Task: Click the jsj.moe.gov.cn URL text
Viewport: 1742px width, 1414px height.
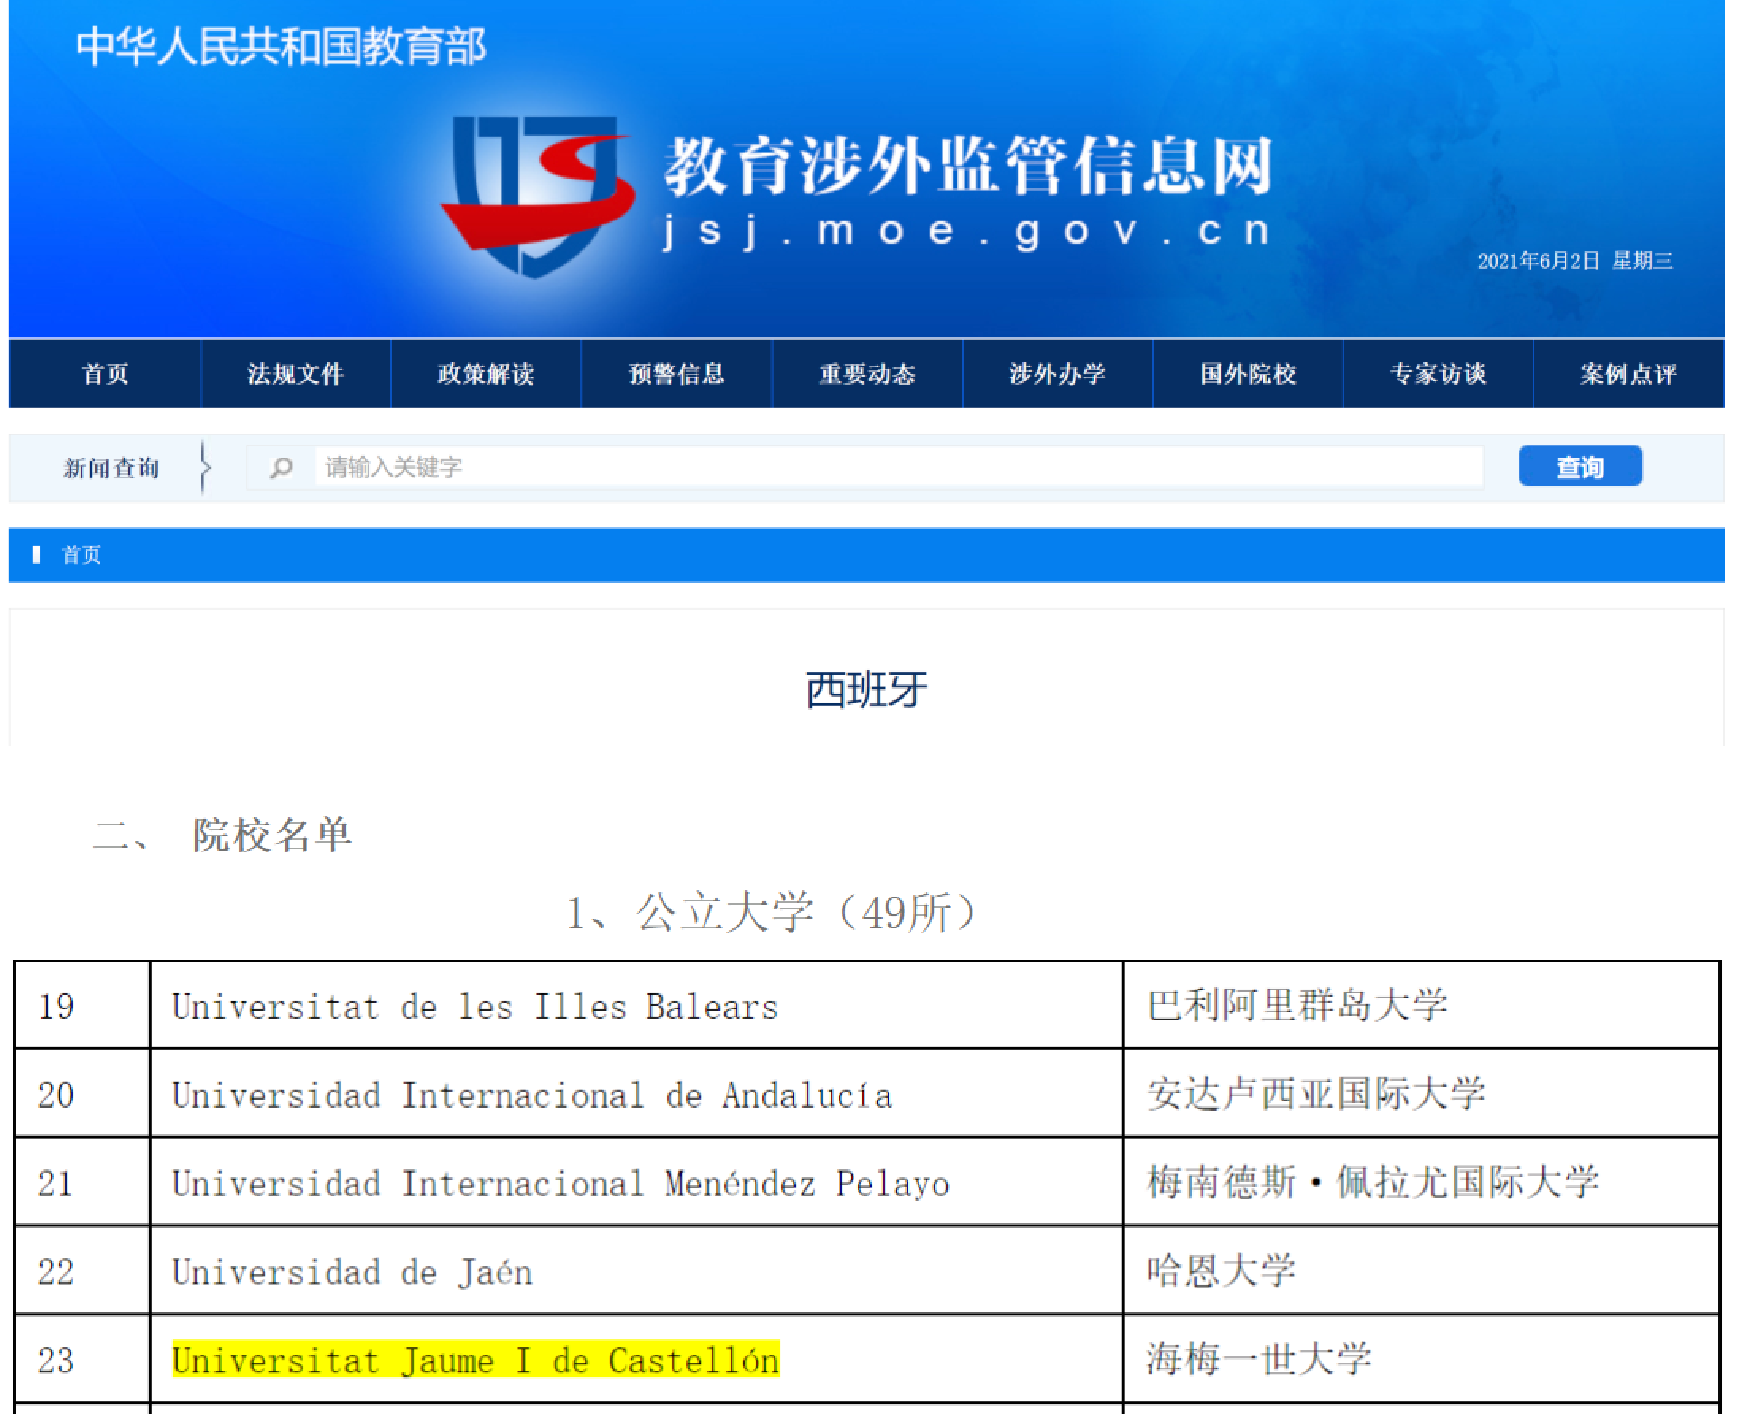Action: [x=967, y=232]
